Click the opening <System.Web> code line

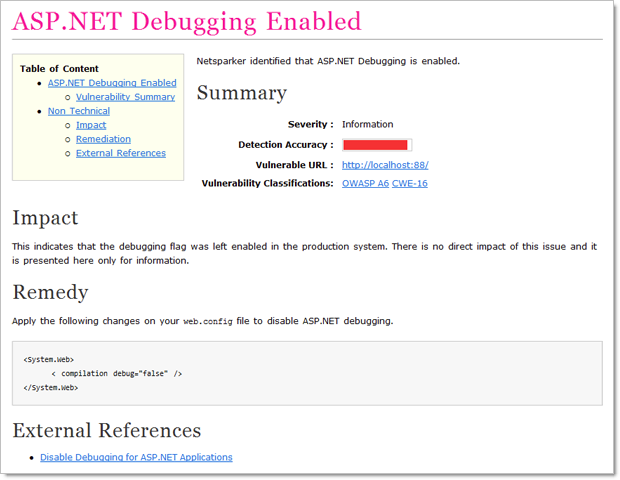pyautogui.click(x=49, y=359)
